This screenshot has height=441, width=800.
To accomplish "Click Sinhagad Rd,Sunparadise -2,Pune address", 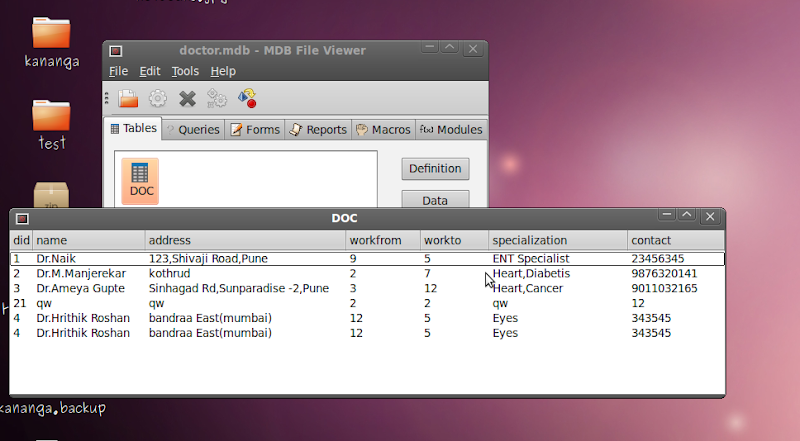I will [x=239, y=288].
